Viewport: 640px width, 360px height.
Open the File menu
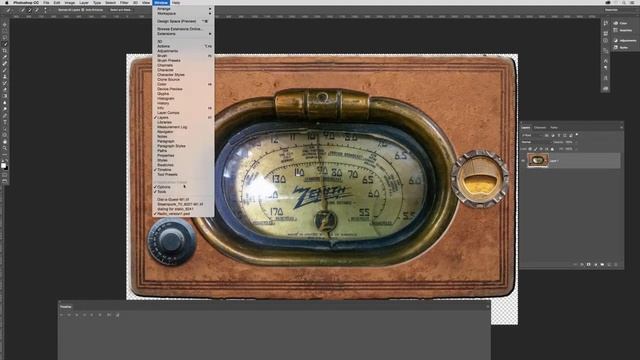[46, 2]
